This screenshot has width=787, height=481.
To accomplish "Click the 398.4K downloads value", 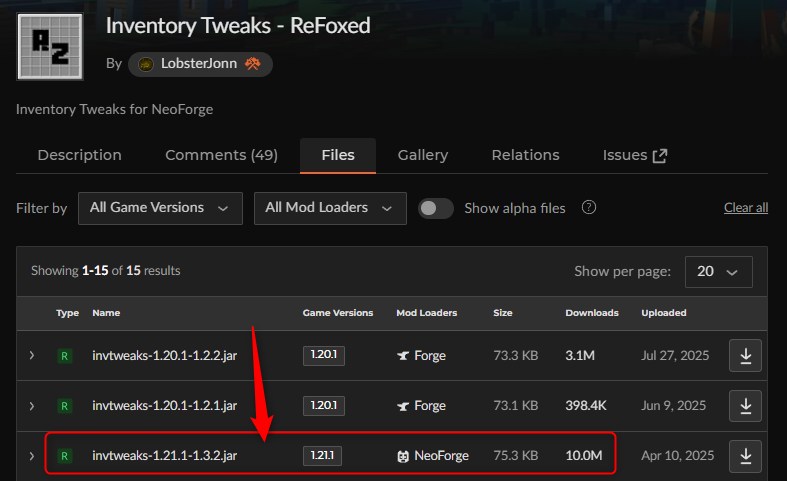I will tap(586, 405).
